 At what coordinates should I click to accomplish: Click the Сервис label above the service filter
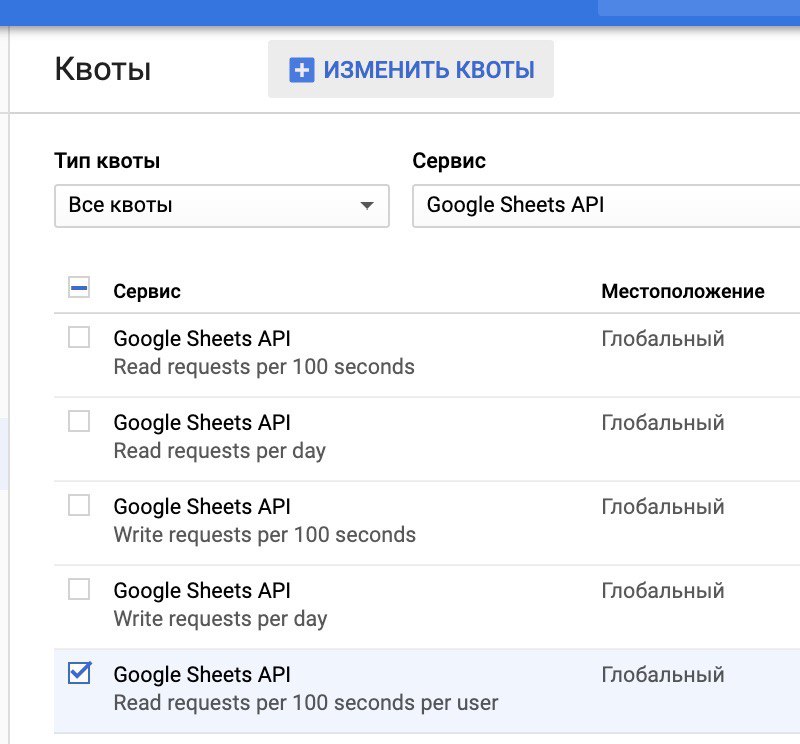(x=449, y=161)
